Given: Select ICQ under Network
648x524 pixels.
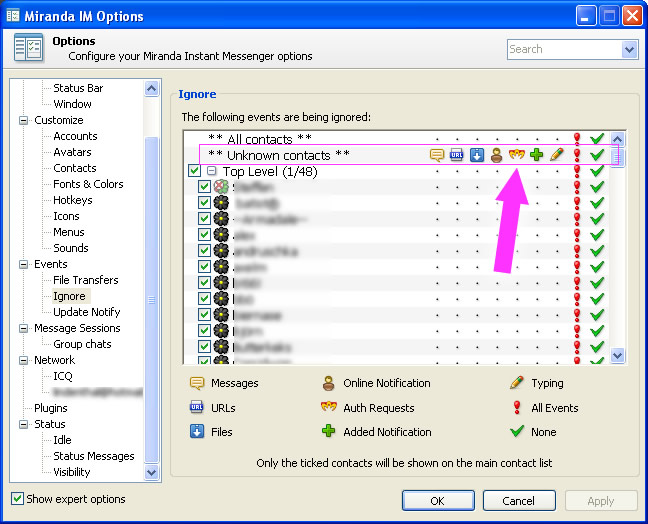Looking at the screenshot, I should pos(63,376).
